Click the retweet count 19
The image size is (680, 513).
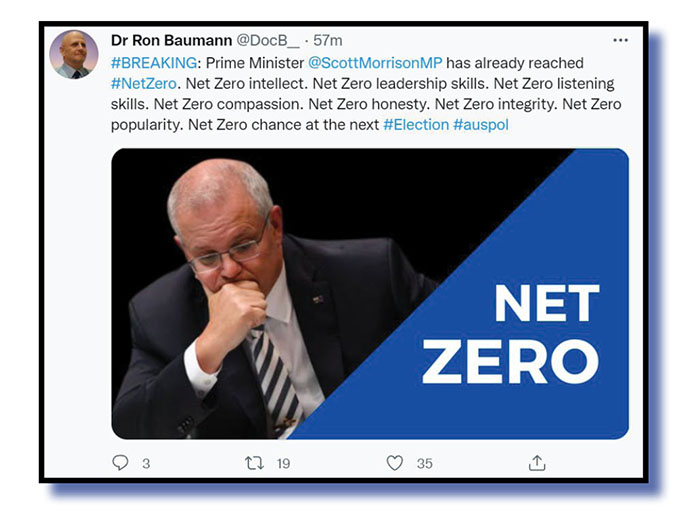(x=283, y=463)
